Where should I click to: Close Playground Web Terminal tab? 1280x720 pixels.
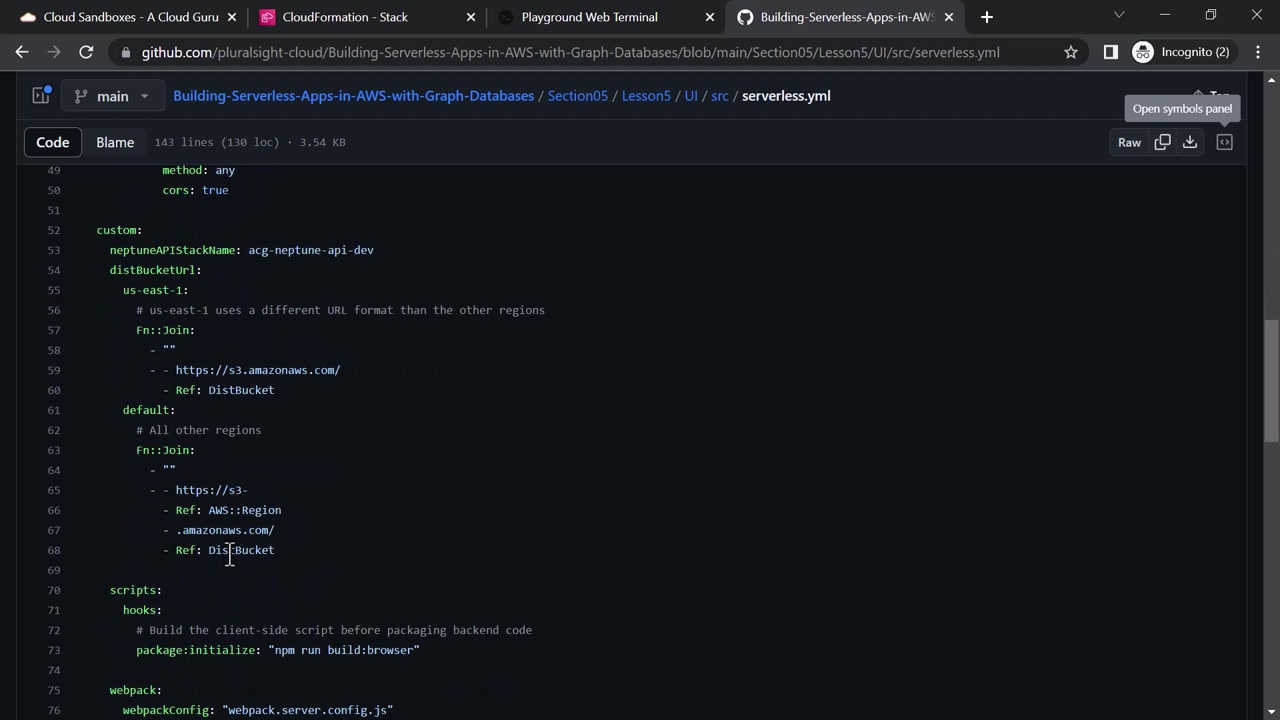tap(710, 17)
